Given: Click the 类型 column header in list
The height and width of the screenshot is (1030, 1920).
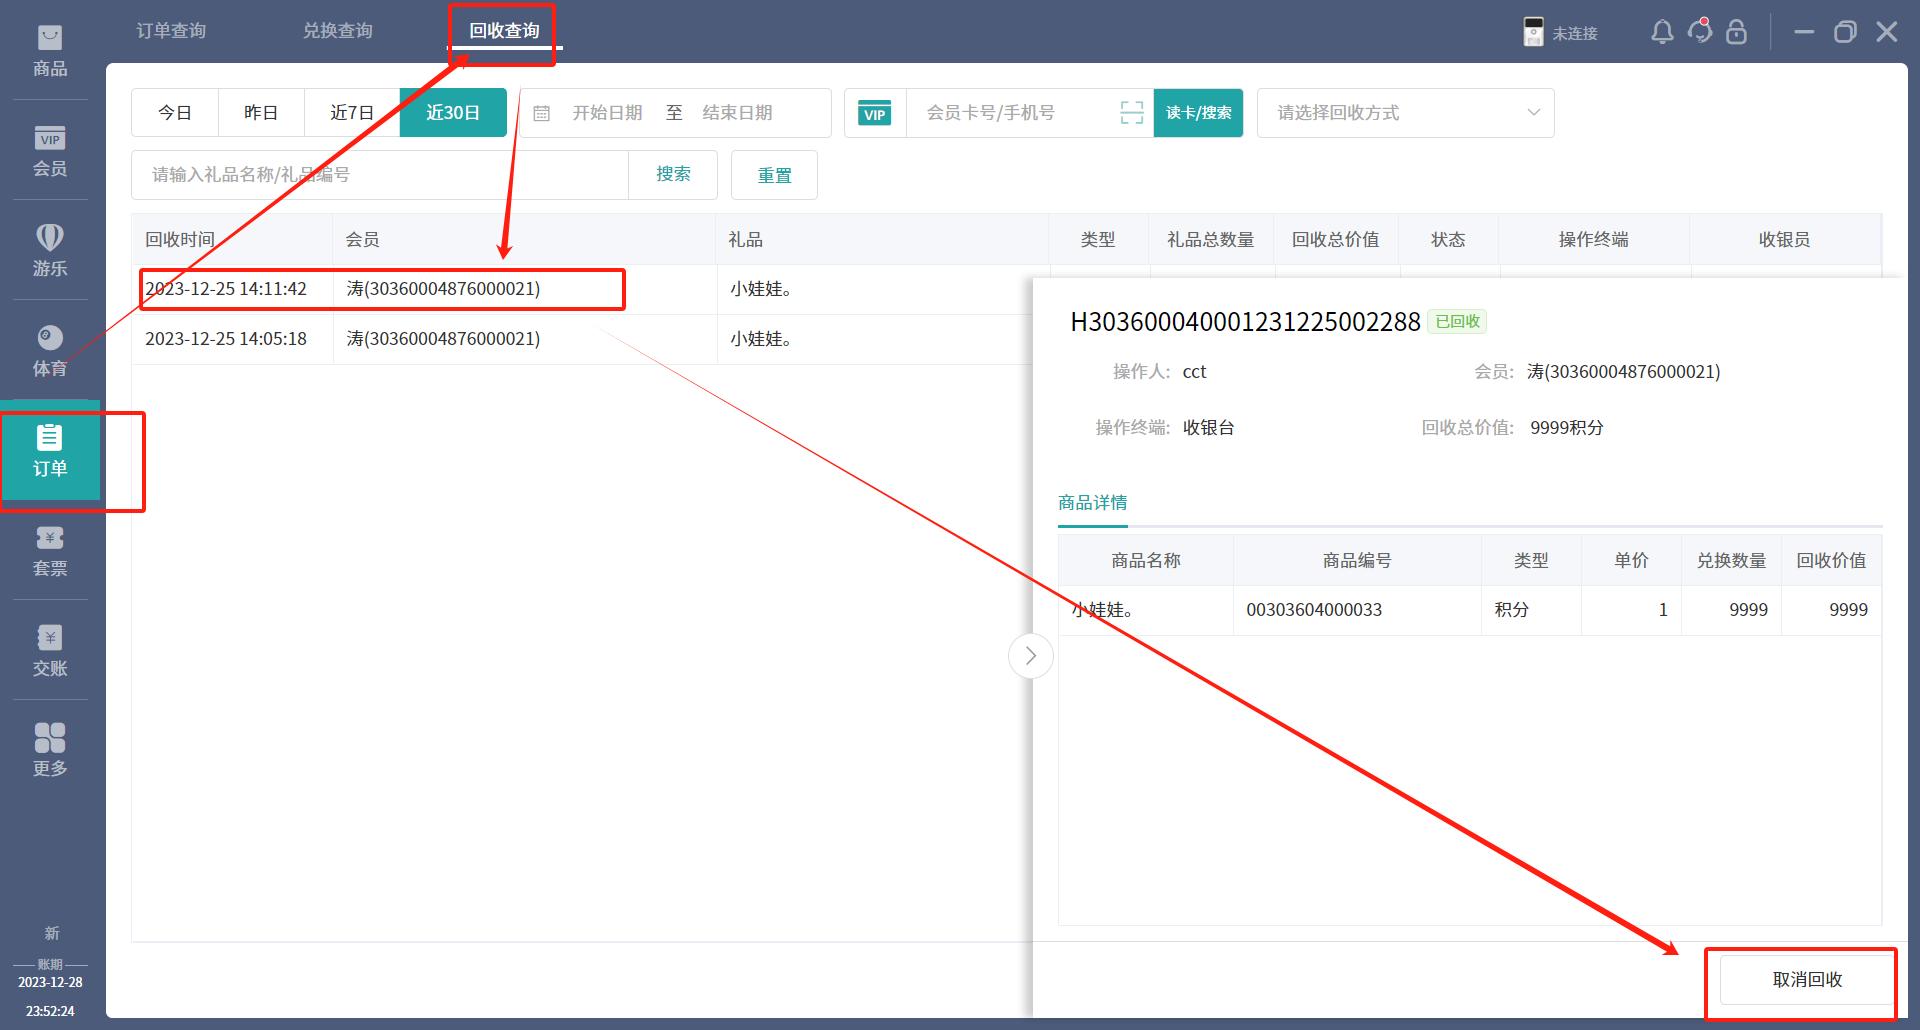Looking at the screenshot, I should 1098,240.
